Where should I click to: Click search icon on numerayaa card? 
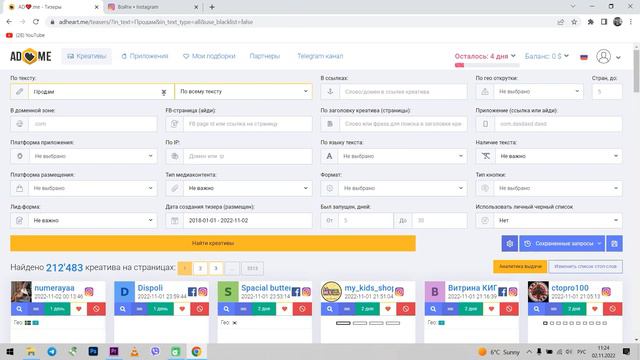click(19, 309)
